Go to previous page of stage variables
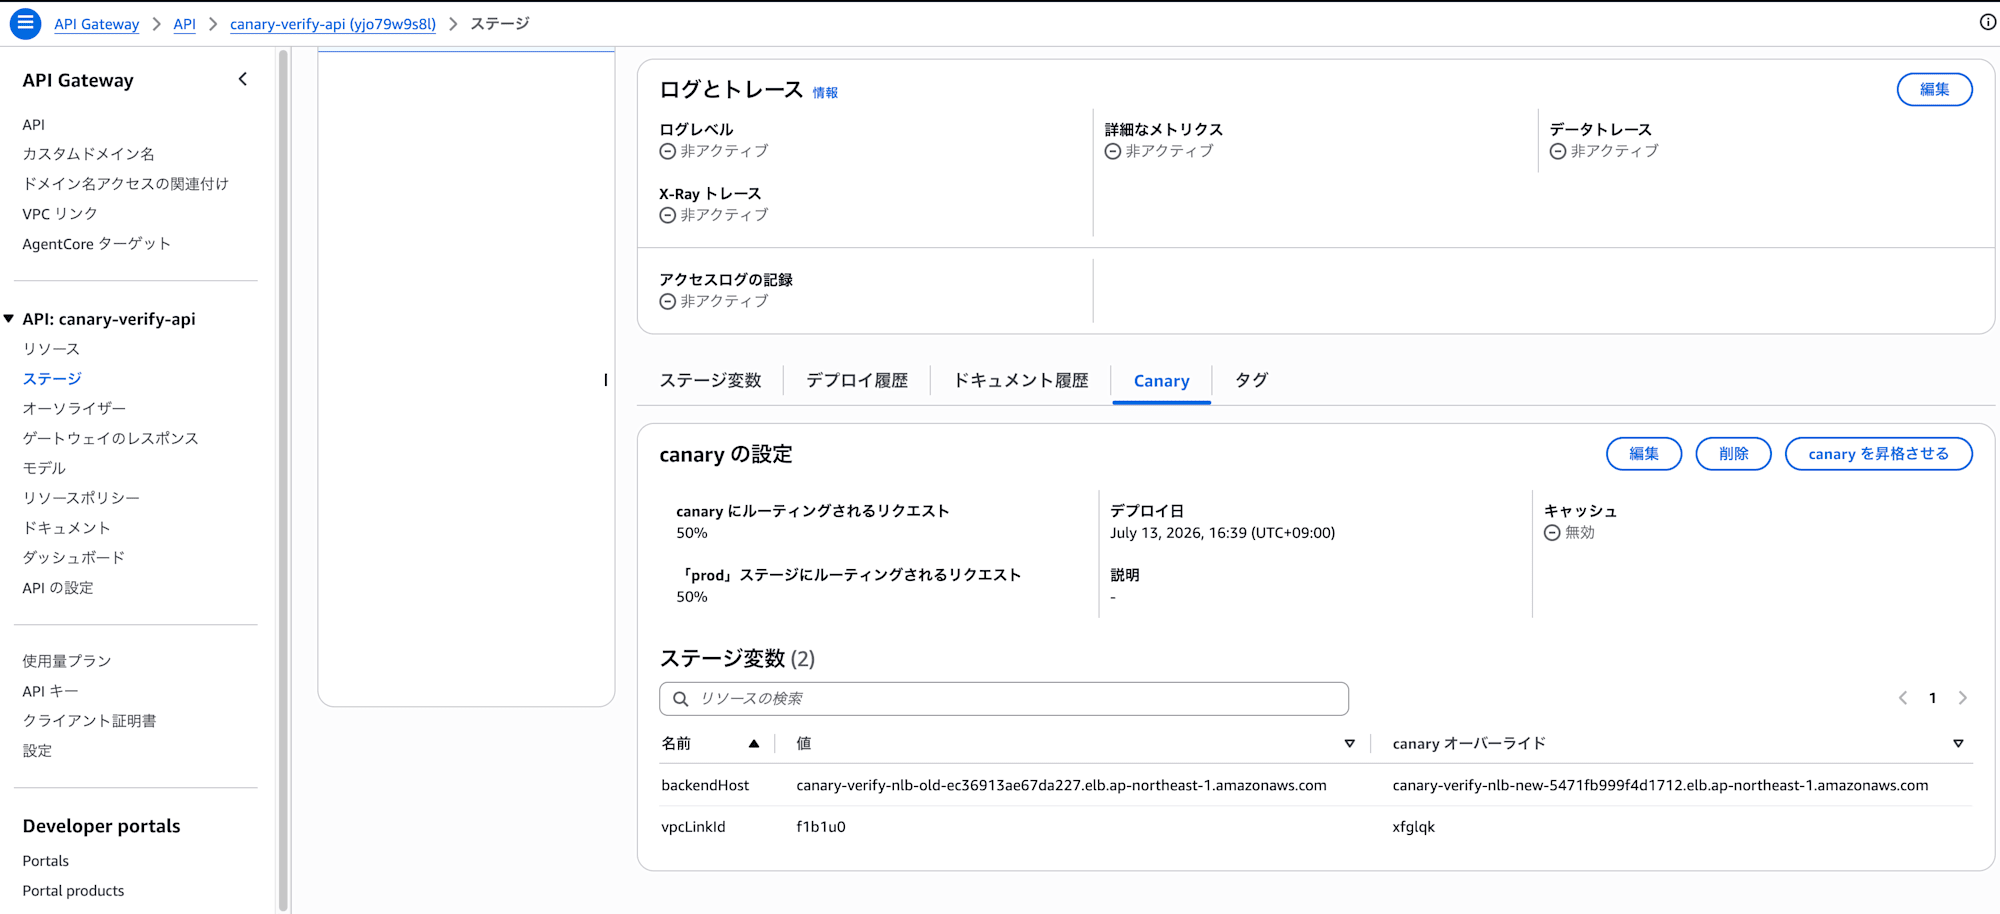The image size is (2000, 914). (1903, 698)
